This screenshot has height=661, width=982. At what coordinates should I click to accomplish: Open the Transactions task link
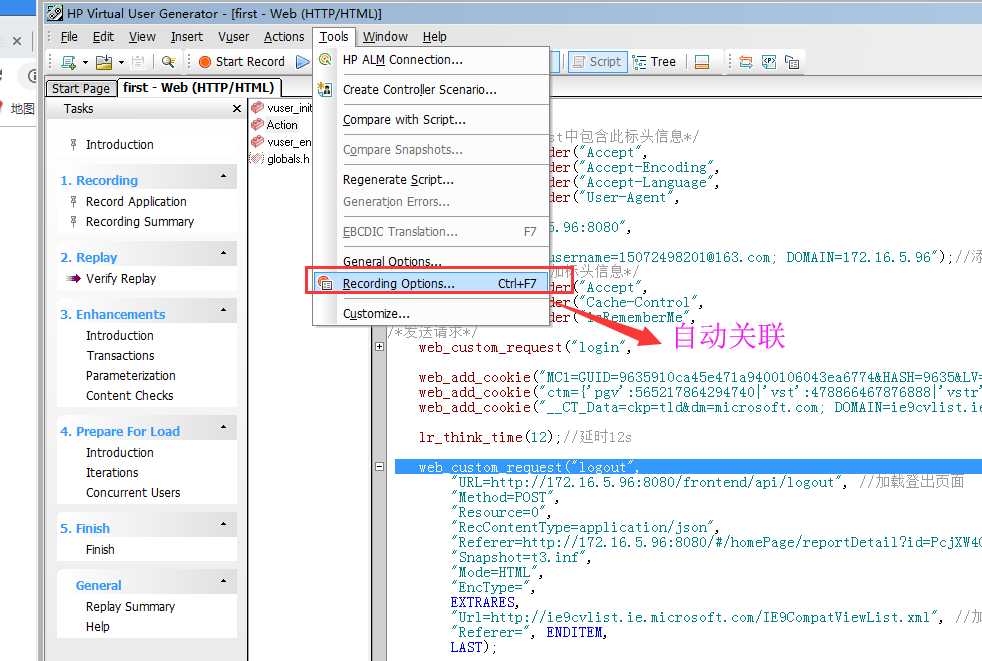tap(120, 355)
